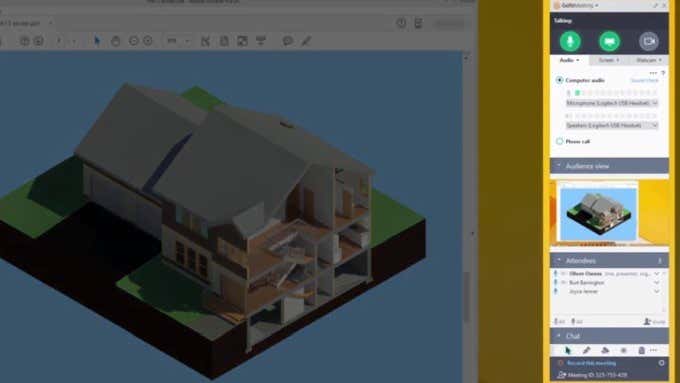Click the speaker volume level meter
The image size is (680, 383).
[x=611, y=116]
